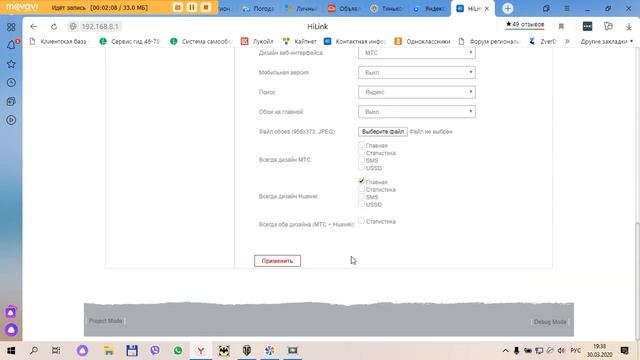Open the notifications bell in the sidebar
This screenshot has width=640, height=360.
pos(11,45)
